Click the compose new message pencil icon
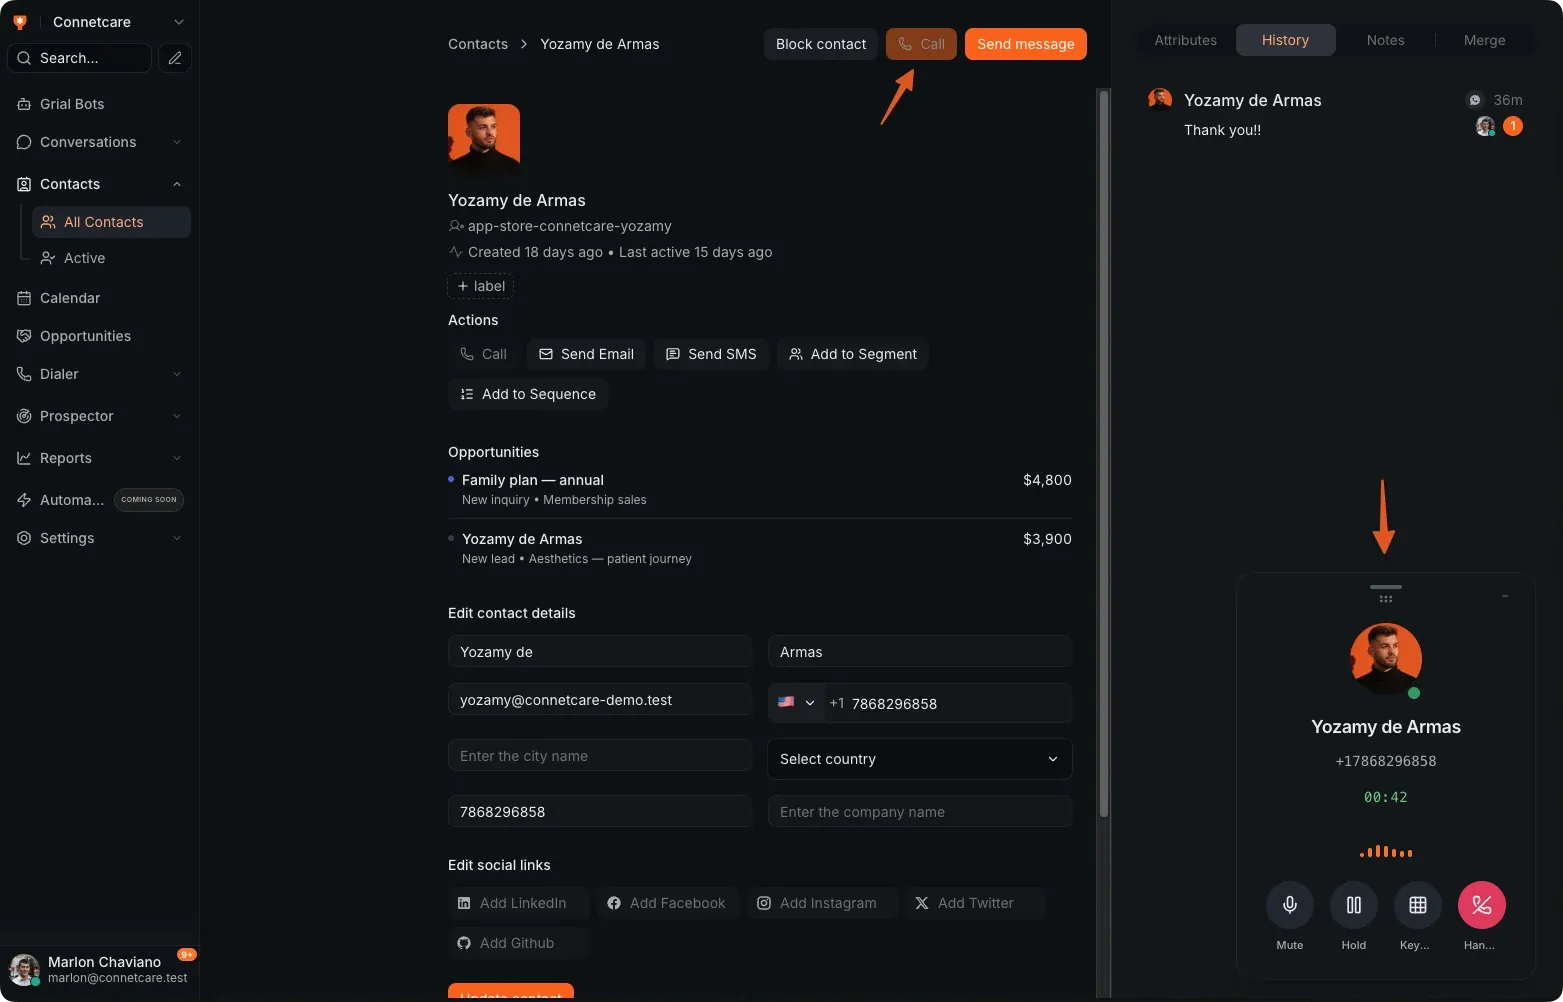This screenshot has width=1563, height=1002. [175, 58]
